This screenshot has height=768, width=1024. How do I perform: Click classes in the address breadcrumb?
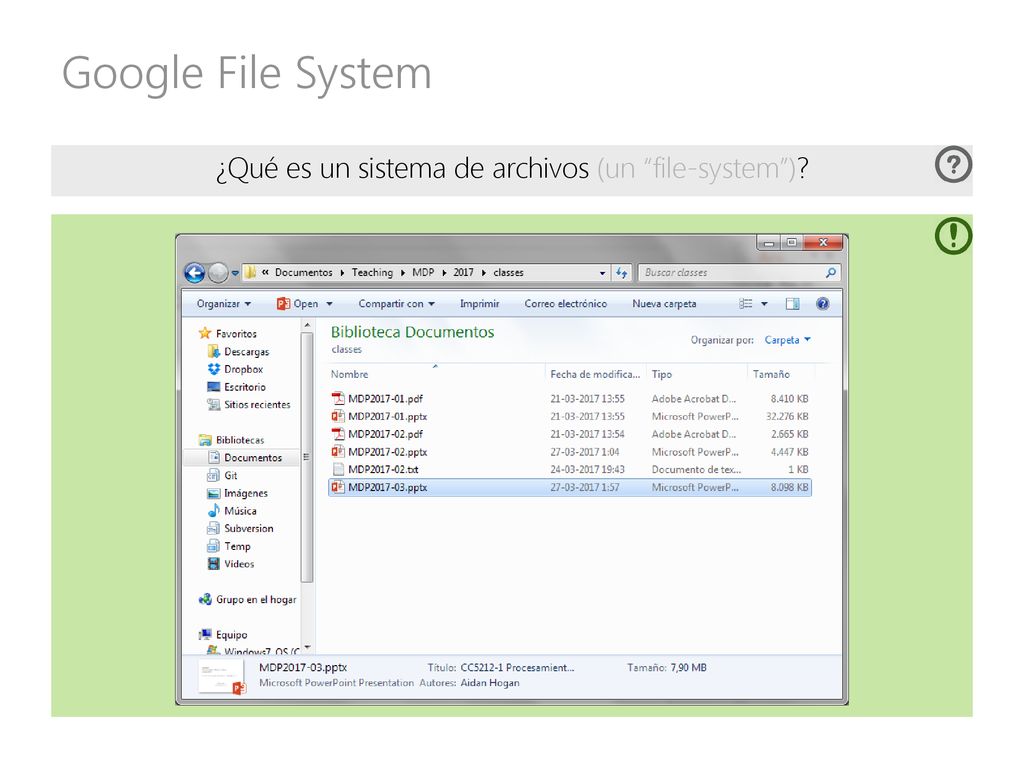pos(508,272)
